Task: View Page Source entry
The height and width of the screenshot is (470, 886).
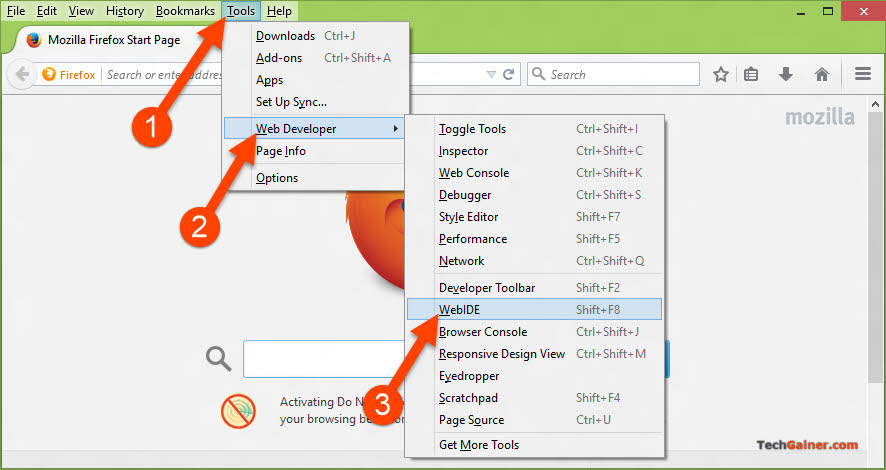Action: (535, 420)
